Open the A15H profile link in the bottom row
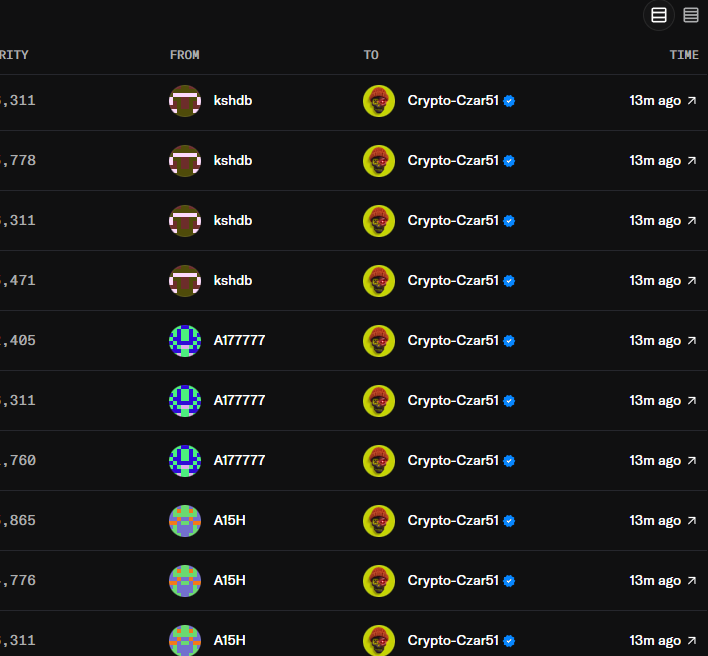Screen dimensions: 708x656 [229, 640]
